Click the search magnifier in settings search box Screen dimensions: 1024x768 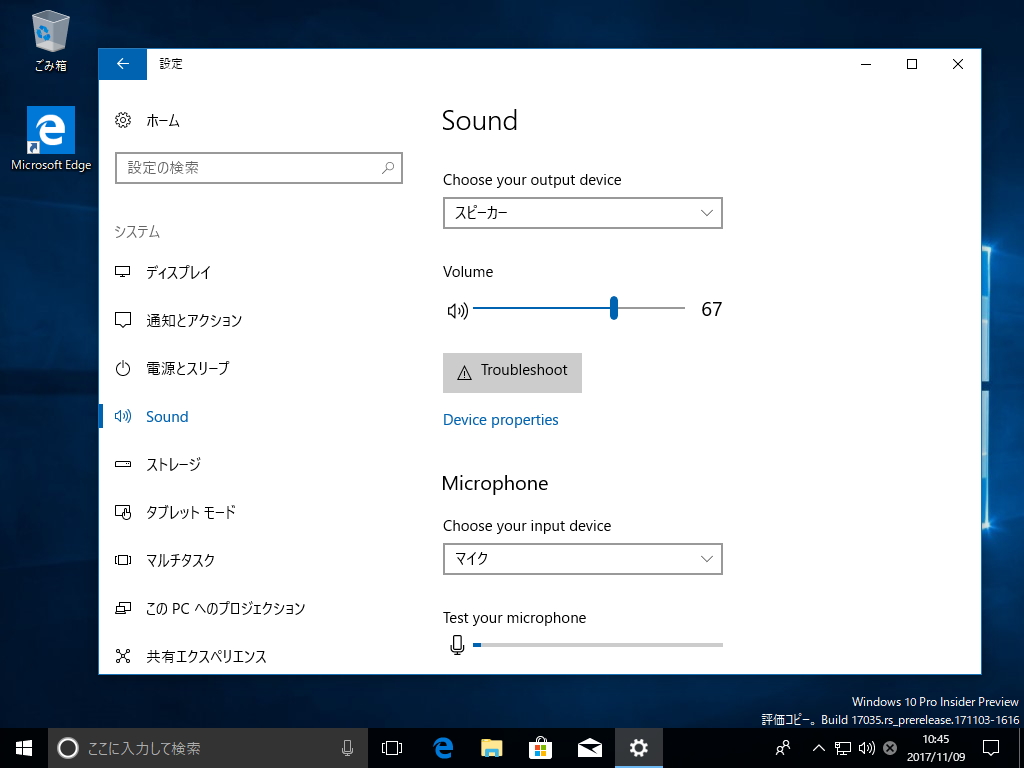coord(388,168)
